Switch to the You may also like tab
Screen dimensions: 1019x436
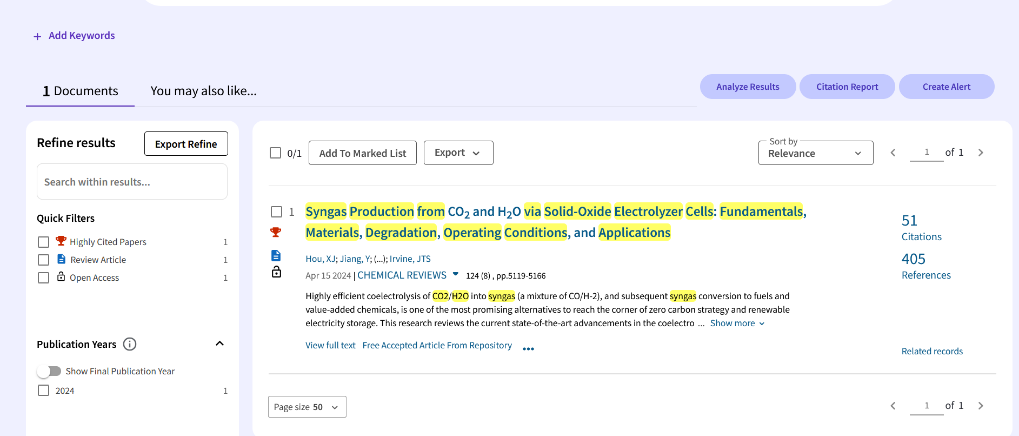pyautogui.click(x=203, y=91)
